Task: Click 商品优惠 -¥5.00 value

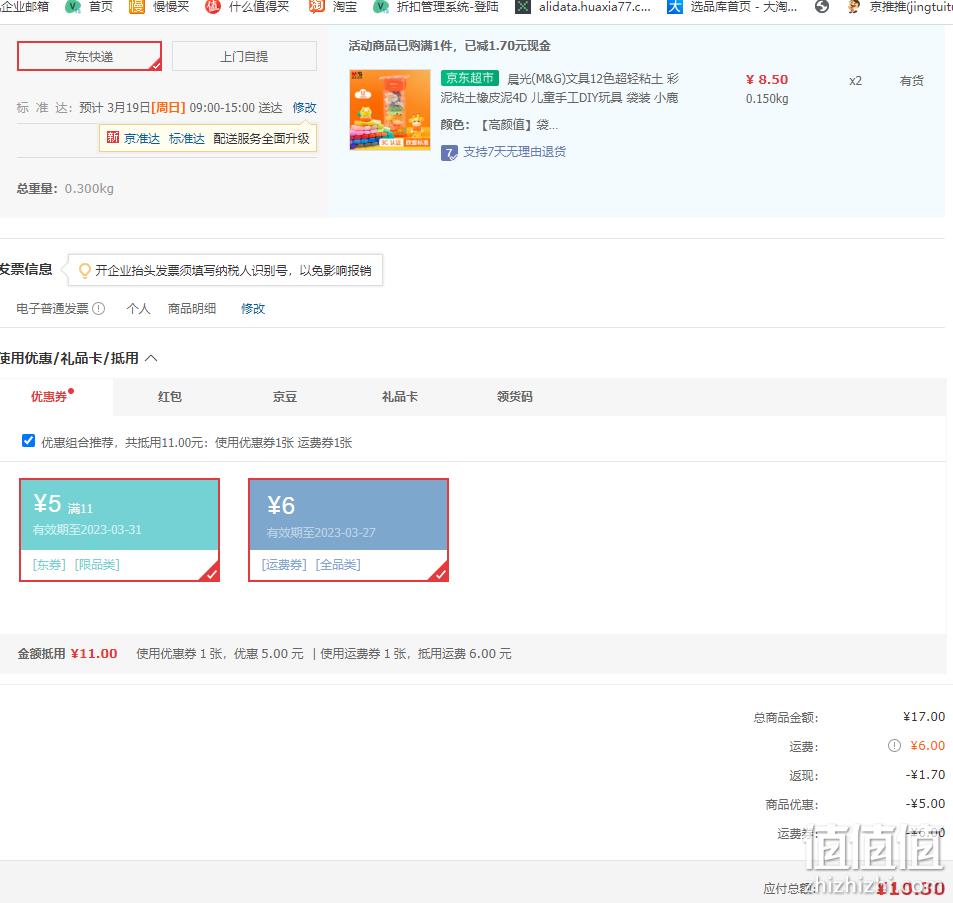Action: [925, 804]
